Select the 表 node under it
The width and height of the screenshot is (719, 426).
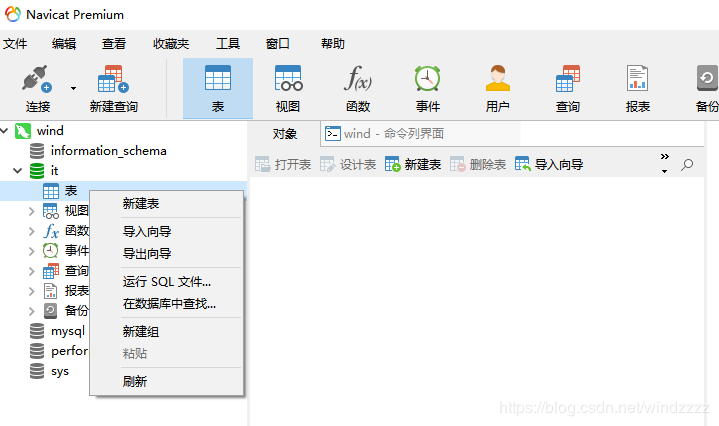pos(71,191)
